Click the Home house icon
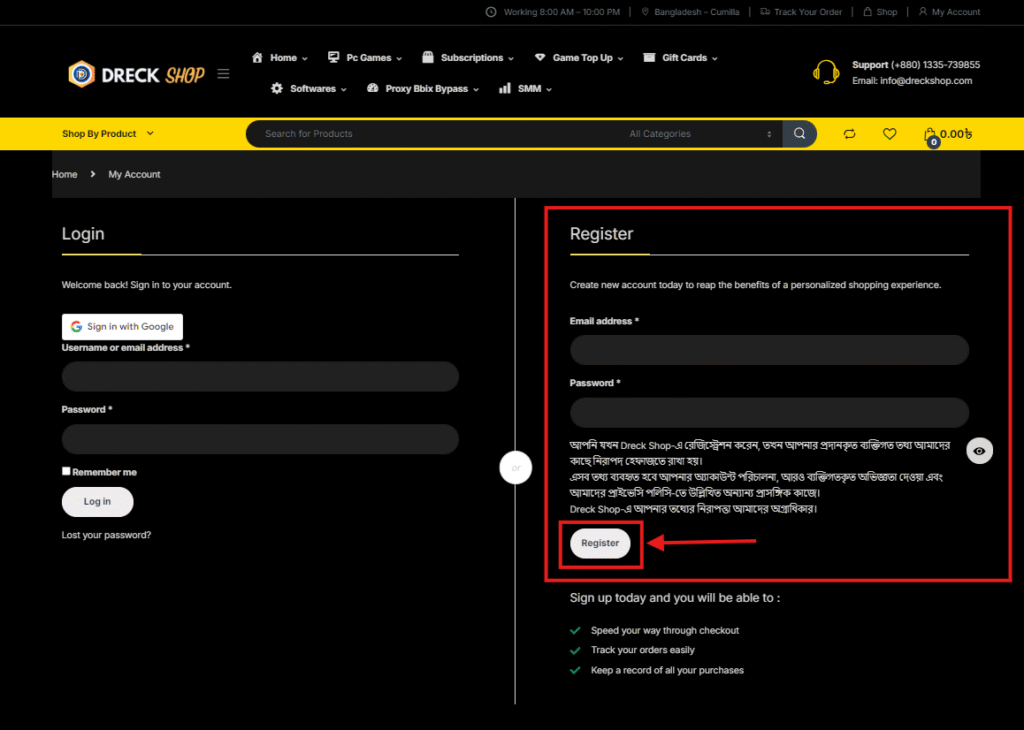Screen dimensions: 1024x730 (x=257, y=57)
